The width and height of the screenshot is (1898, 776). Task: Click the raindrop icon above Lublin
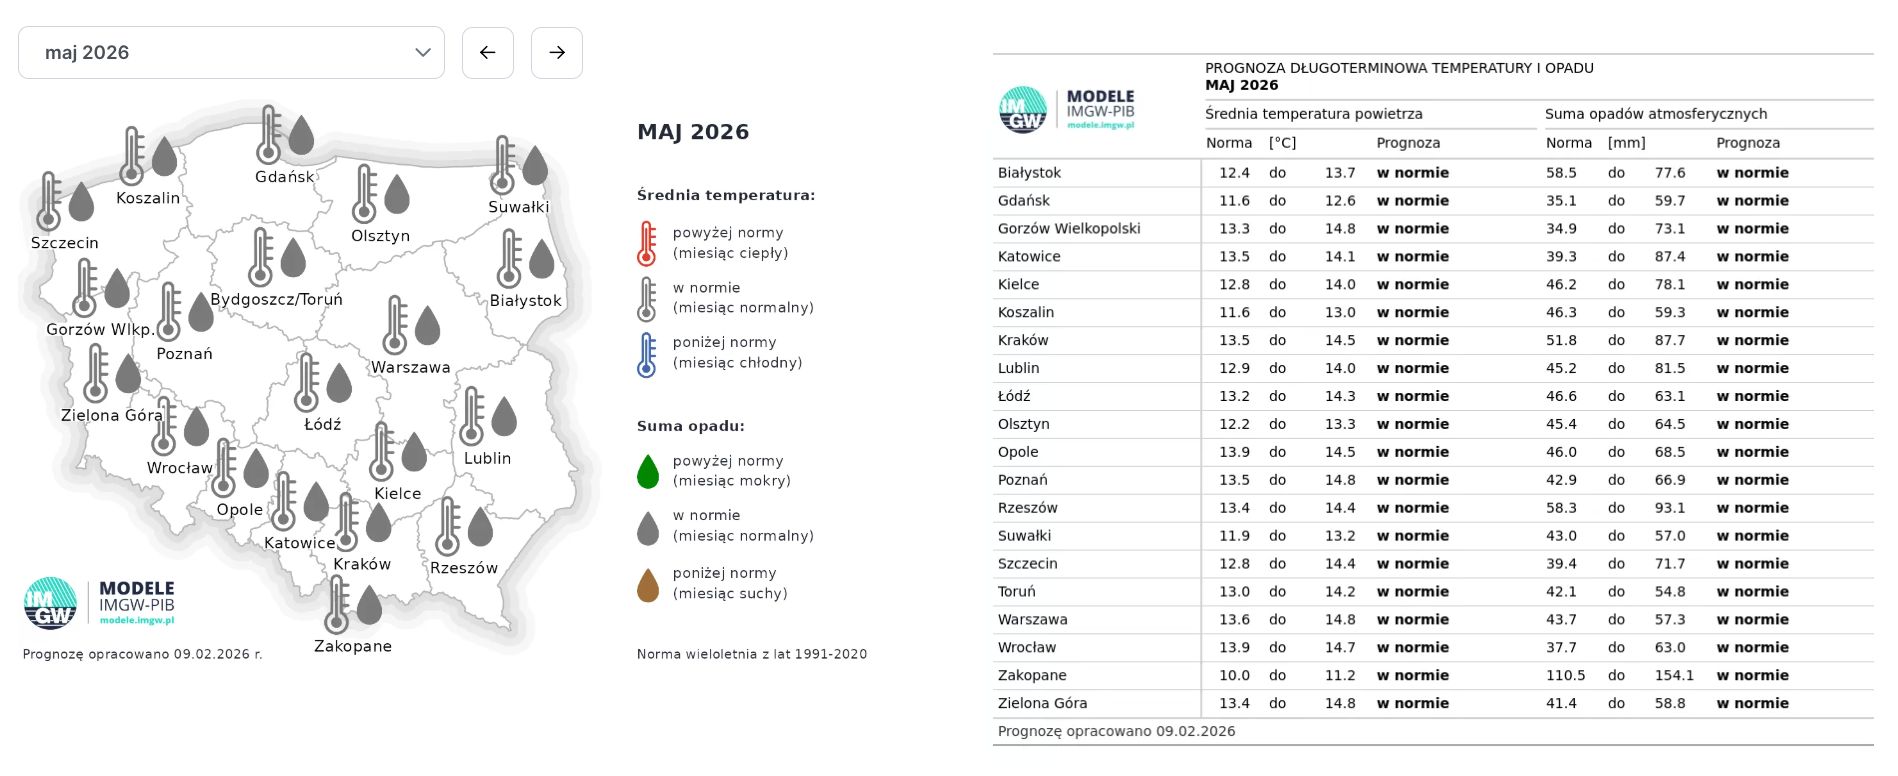(x=504, y=417)
